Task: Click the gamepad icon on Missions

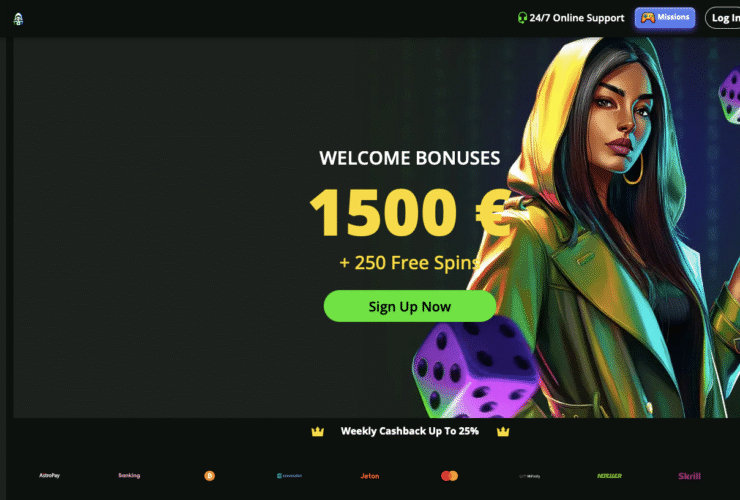Action: coord(648,17)
